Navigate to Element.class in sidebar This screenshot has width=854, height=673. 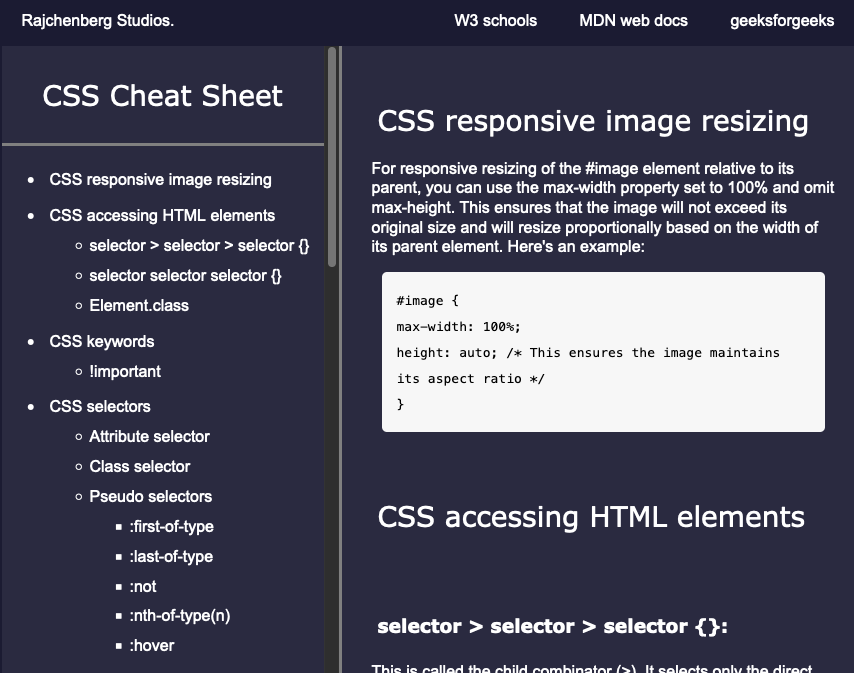139,306
